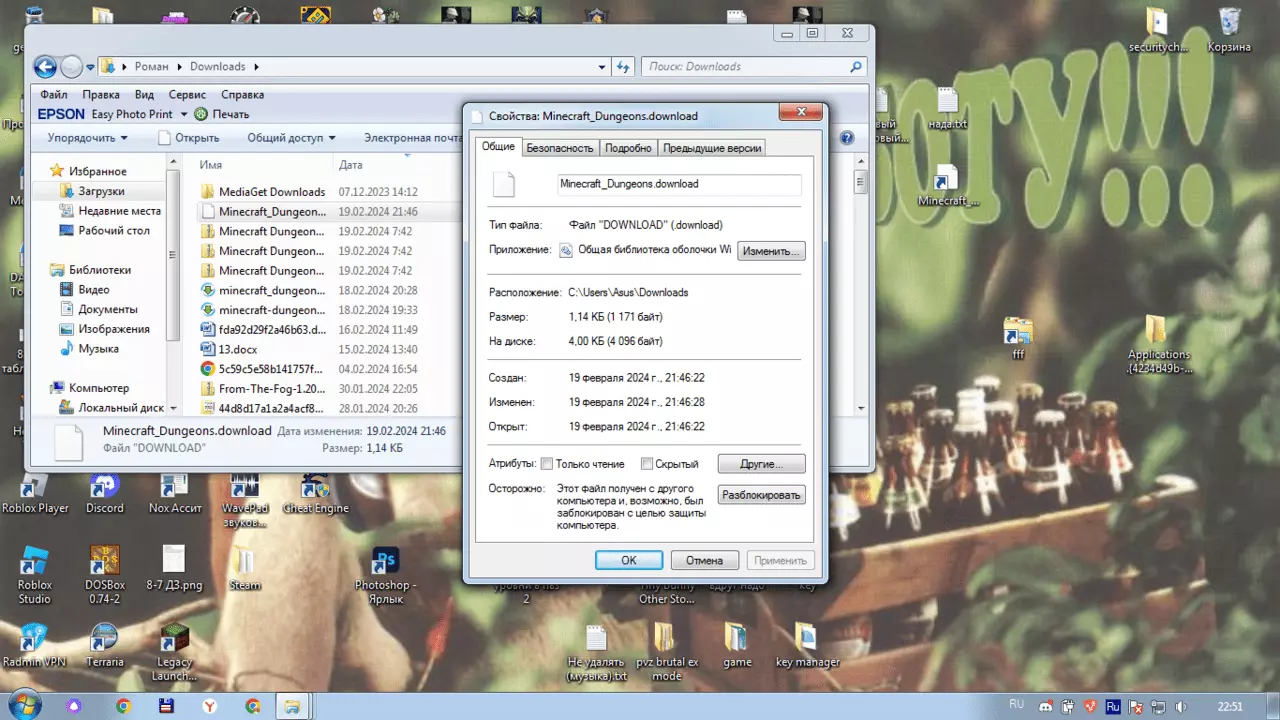Click the Chrome icon in the taskbar

[x=123, y=706]
